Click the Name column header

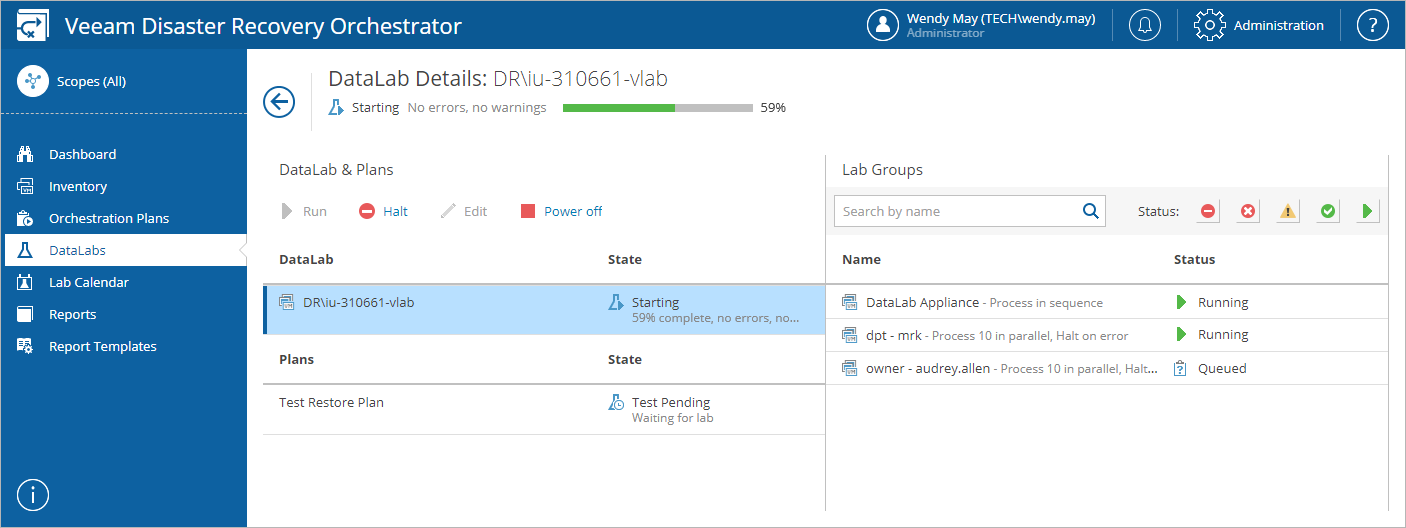(861, 259)
